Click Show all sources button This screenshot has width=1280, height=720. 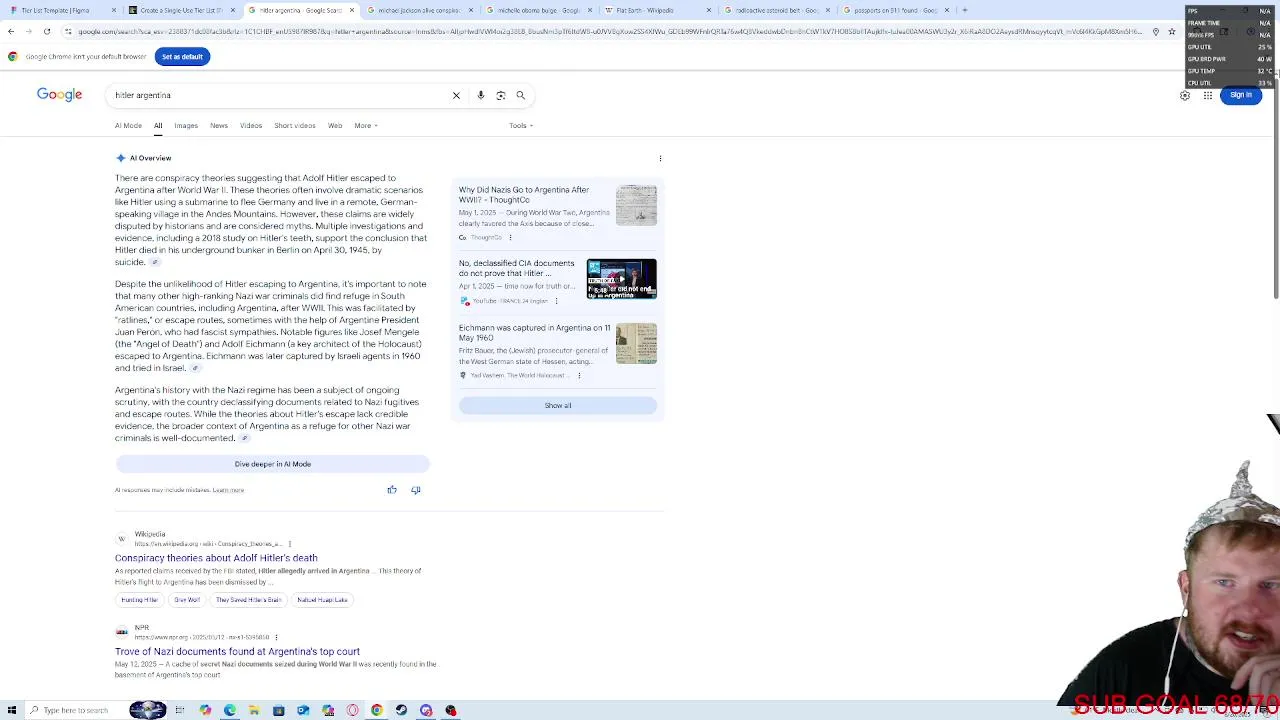tap(558, 405)
